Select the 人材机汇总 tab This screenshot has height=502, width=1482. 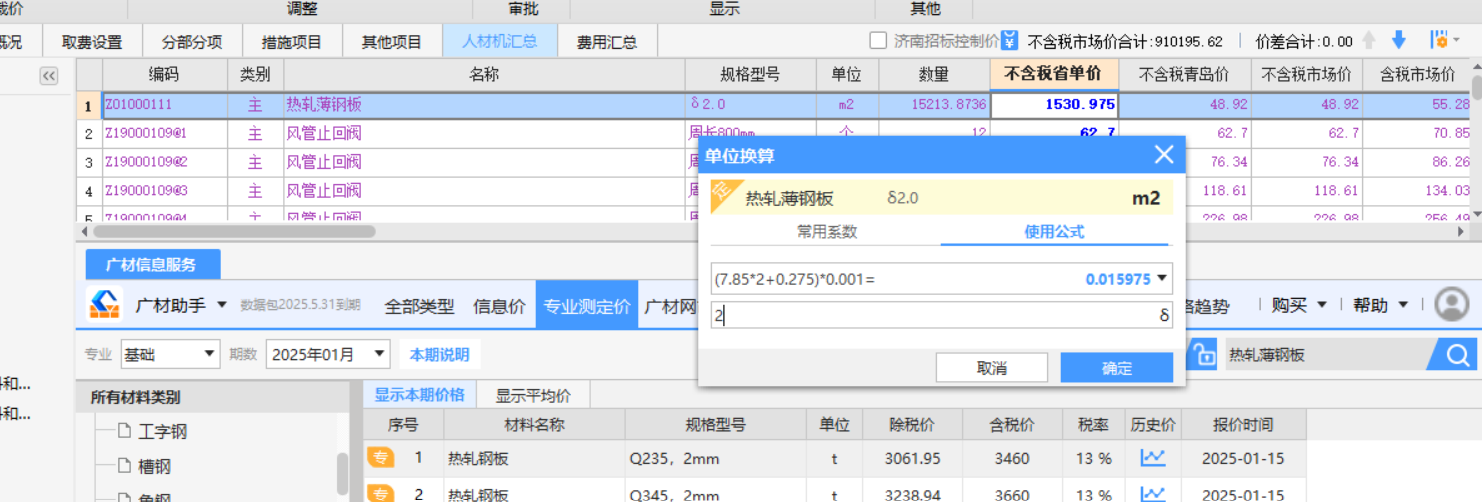500,42
